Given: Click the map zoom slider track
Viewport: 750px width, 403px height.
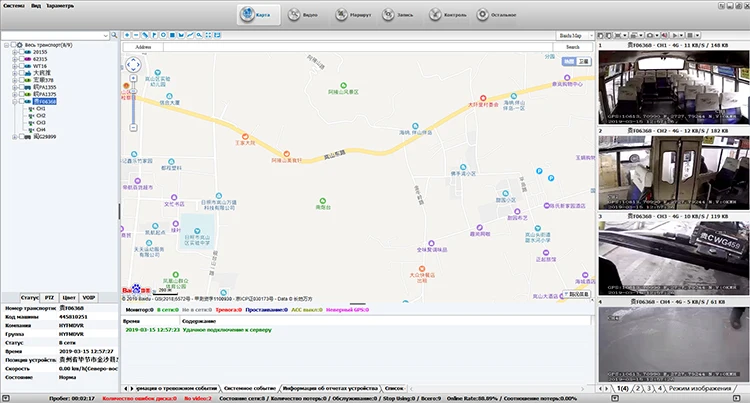Looking at the screenshot, I should coord(133,108).
